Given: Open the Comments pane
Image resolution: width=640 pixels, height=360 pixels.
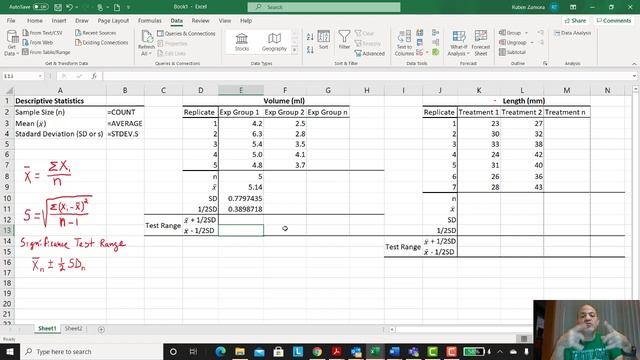Looking at the screenshot, I should [614, 20].
